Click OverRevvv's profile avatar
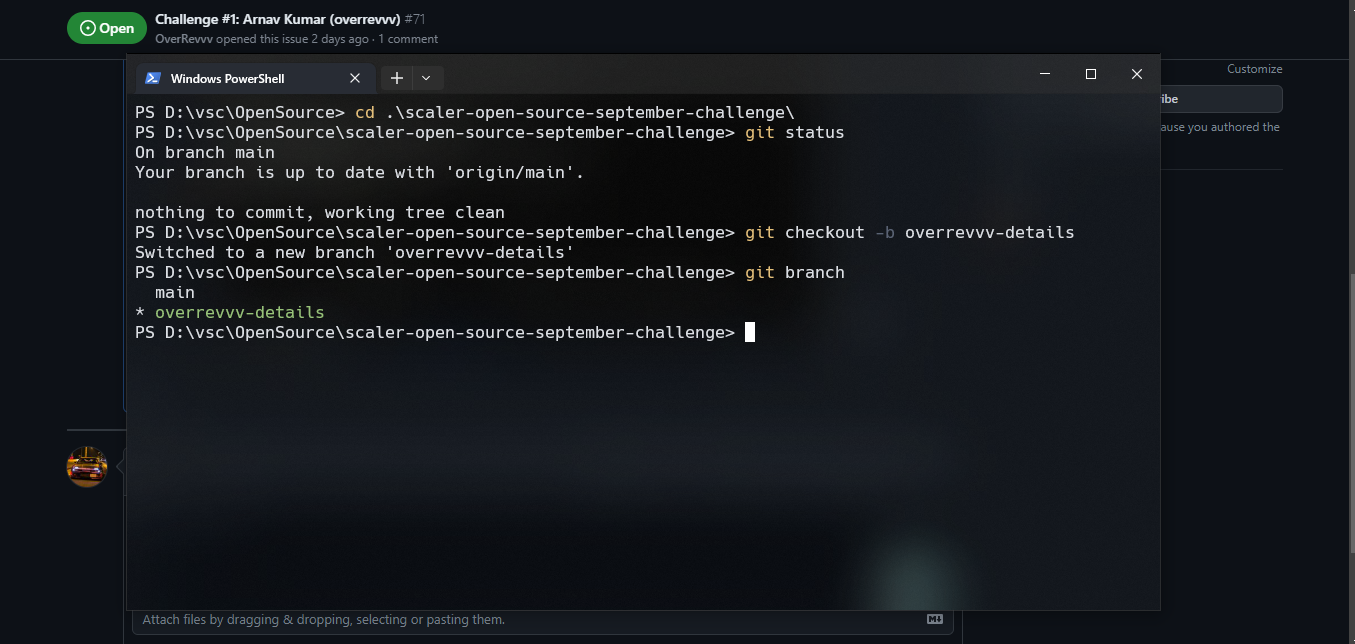The image size is (1355, 644). [x=86, y=466]
